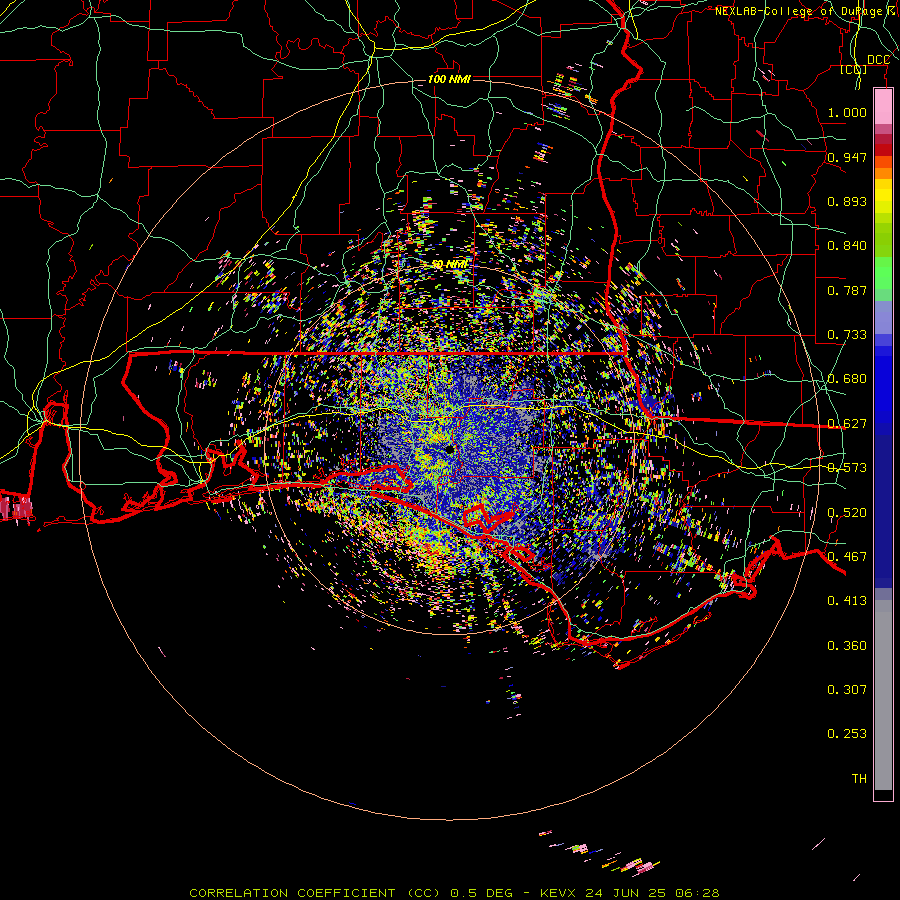Click the 0.467 legend value

pyautogui.click(x=847, y=557)
